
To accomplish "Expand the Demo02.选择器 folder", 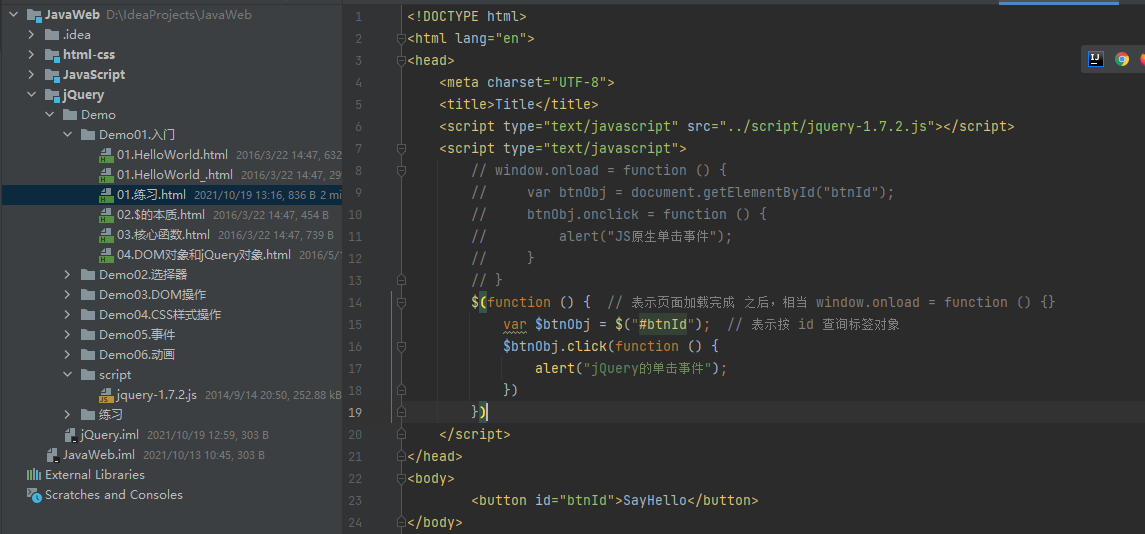I will click(x=68, y=275).
